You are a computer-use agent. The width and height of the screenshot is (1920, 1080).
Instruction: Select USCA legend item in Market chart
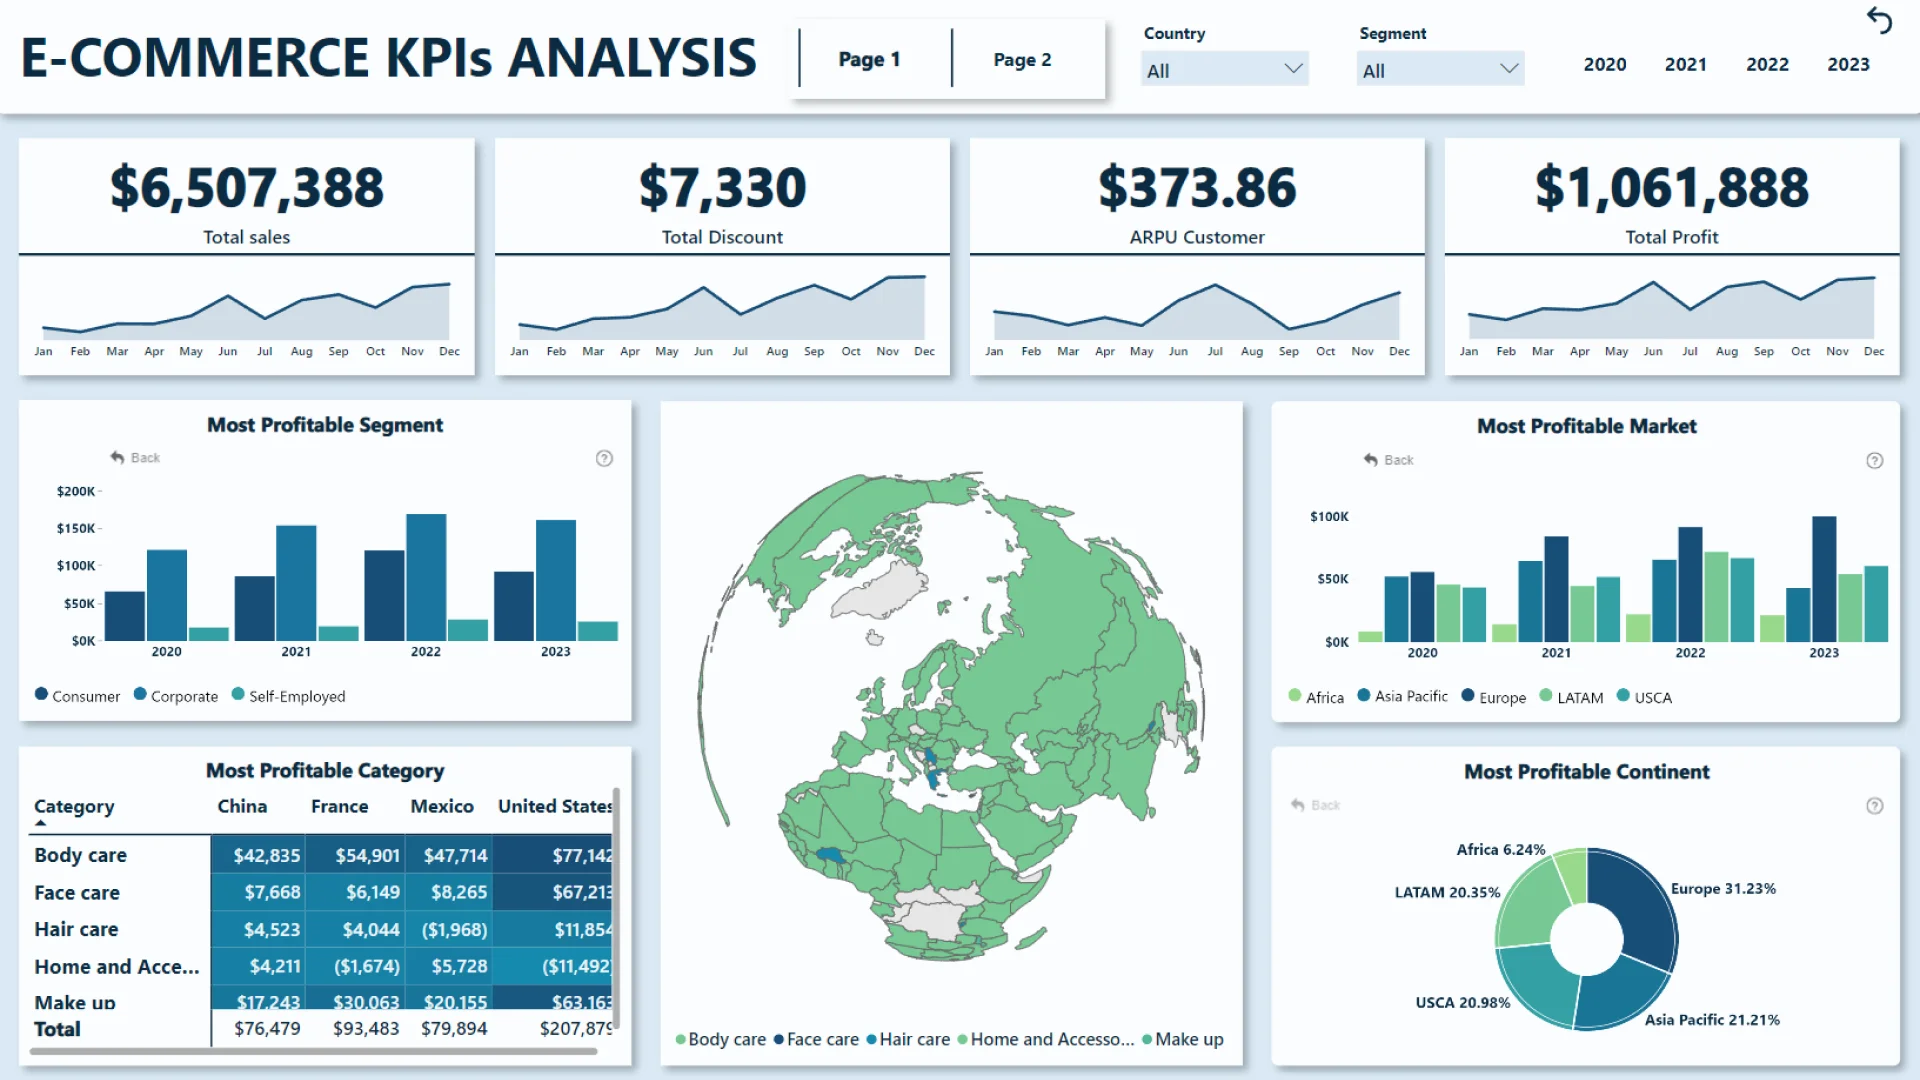click(1644, 697)
